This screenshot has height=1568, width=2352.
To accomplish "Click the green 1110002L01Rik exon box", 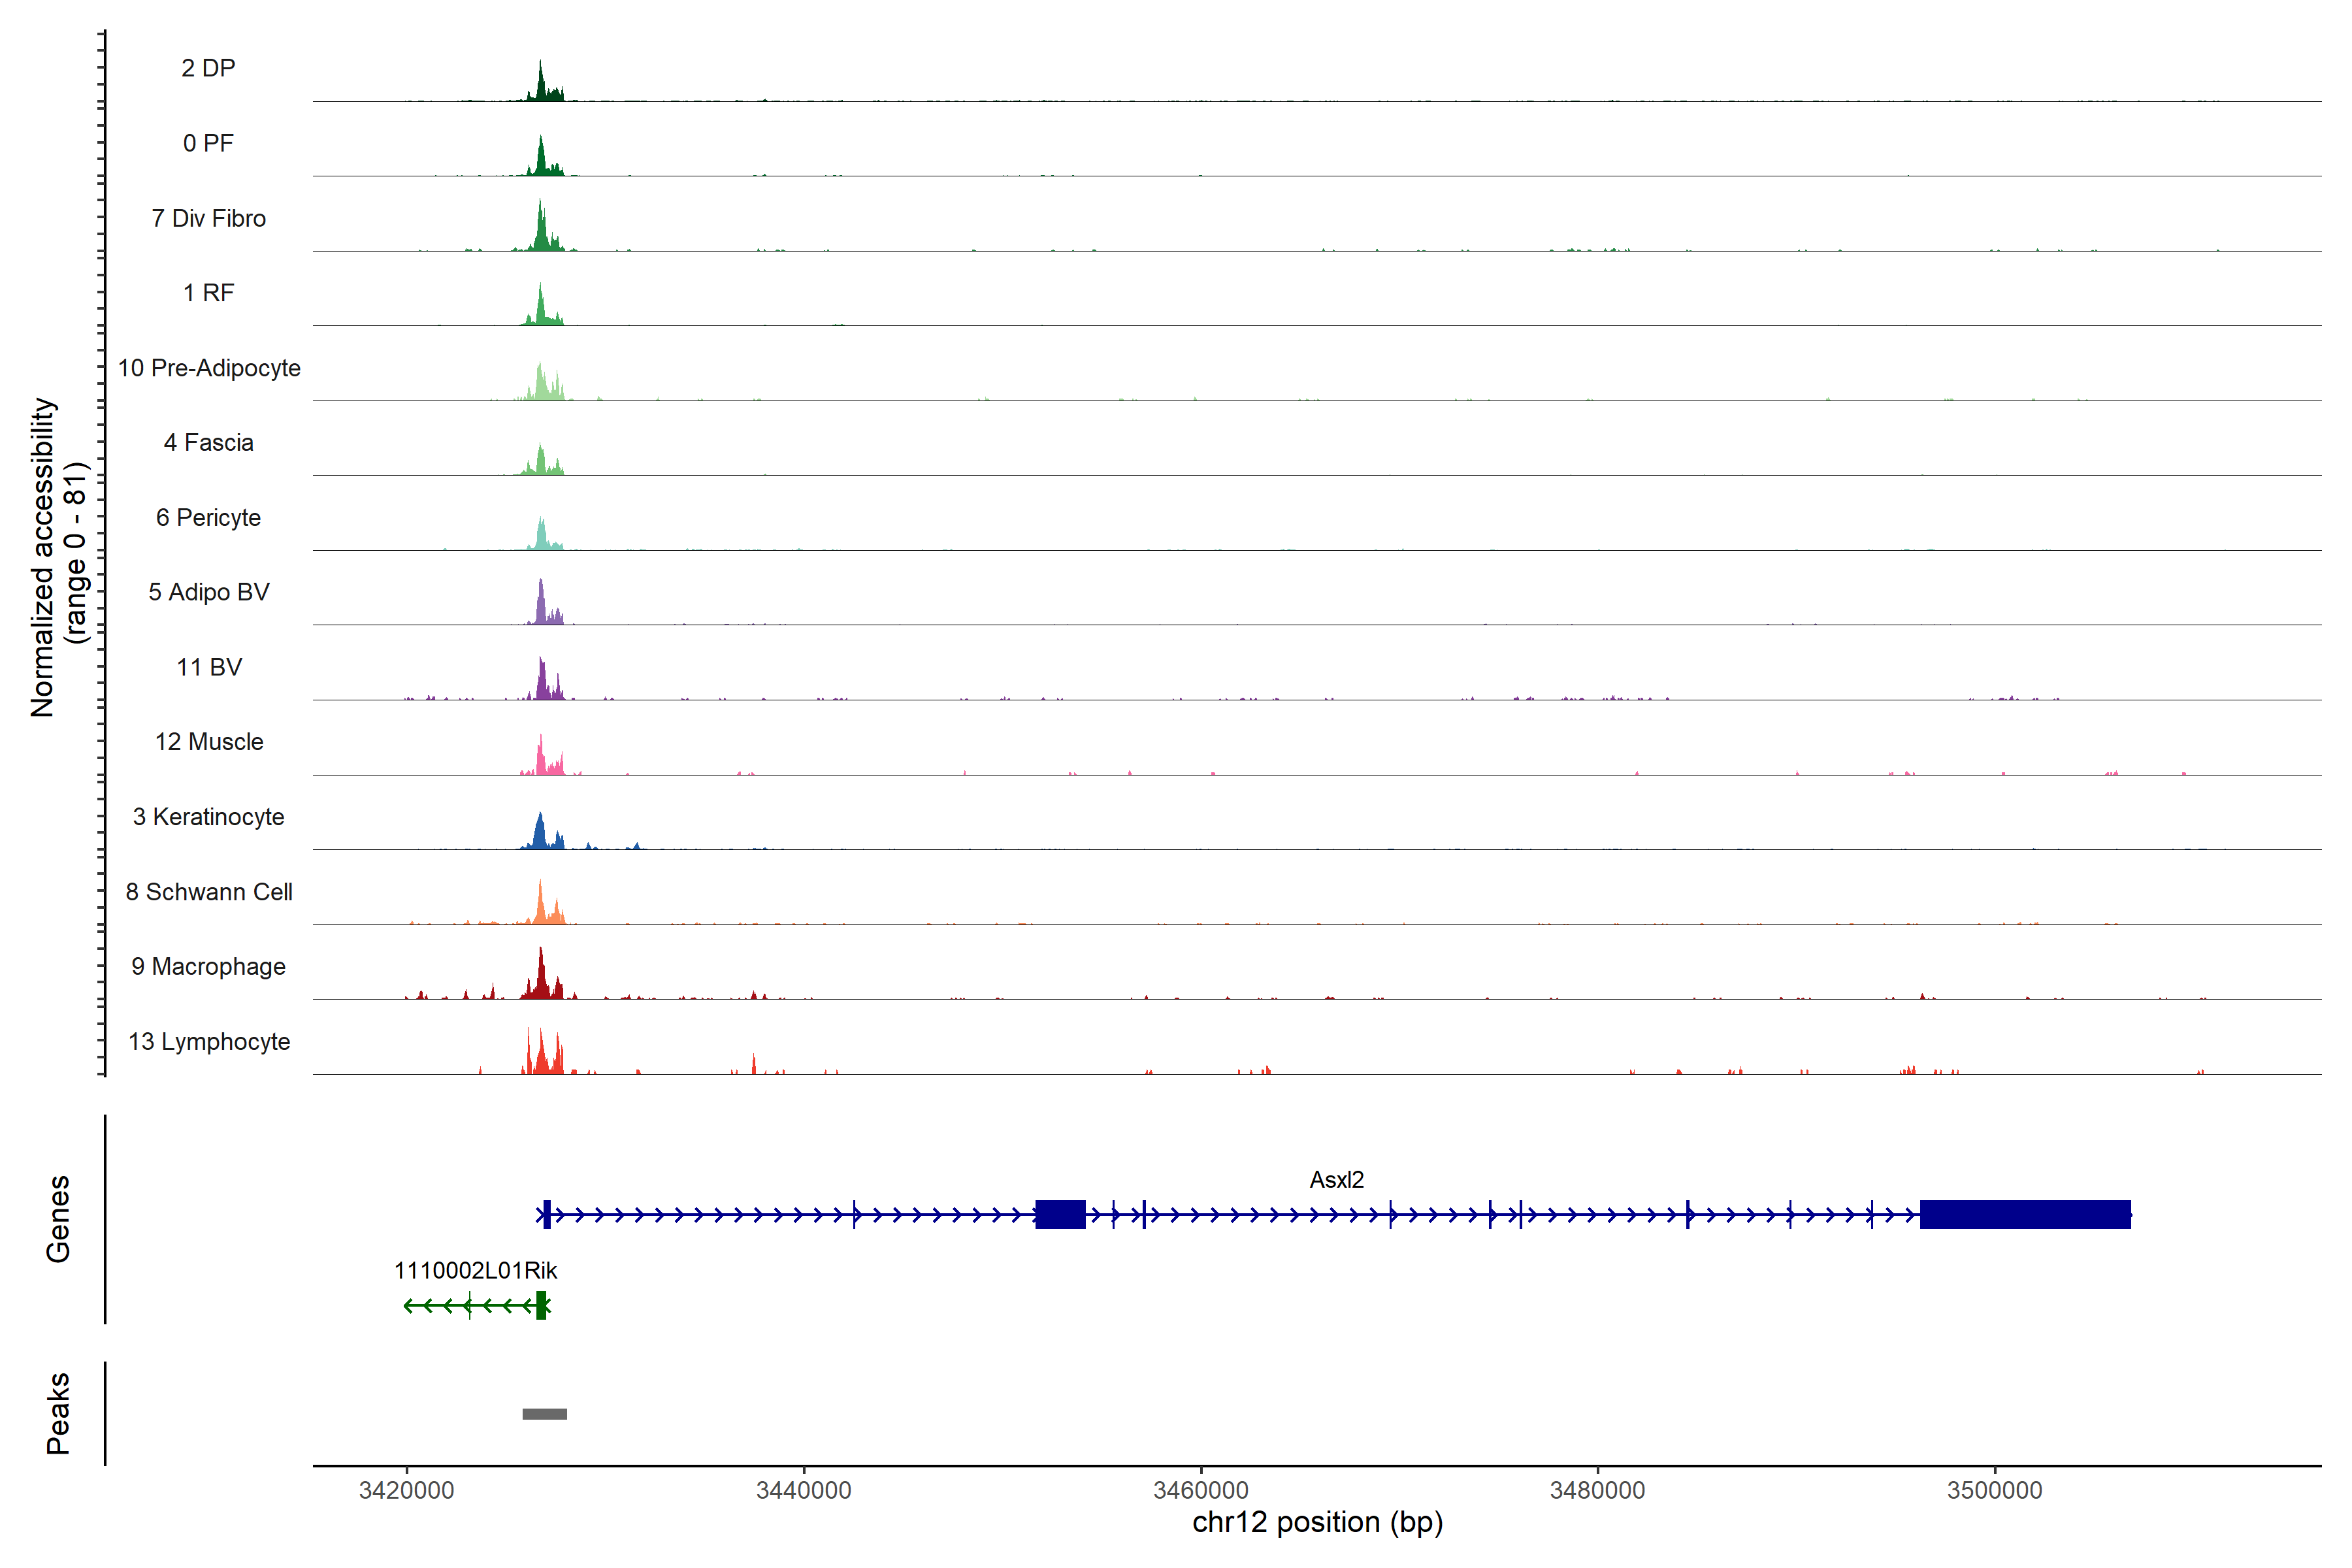I will click(x=541, y=1305).
